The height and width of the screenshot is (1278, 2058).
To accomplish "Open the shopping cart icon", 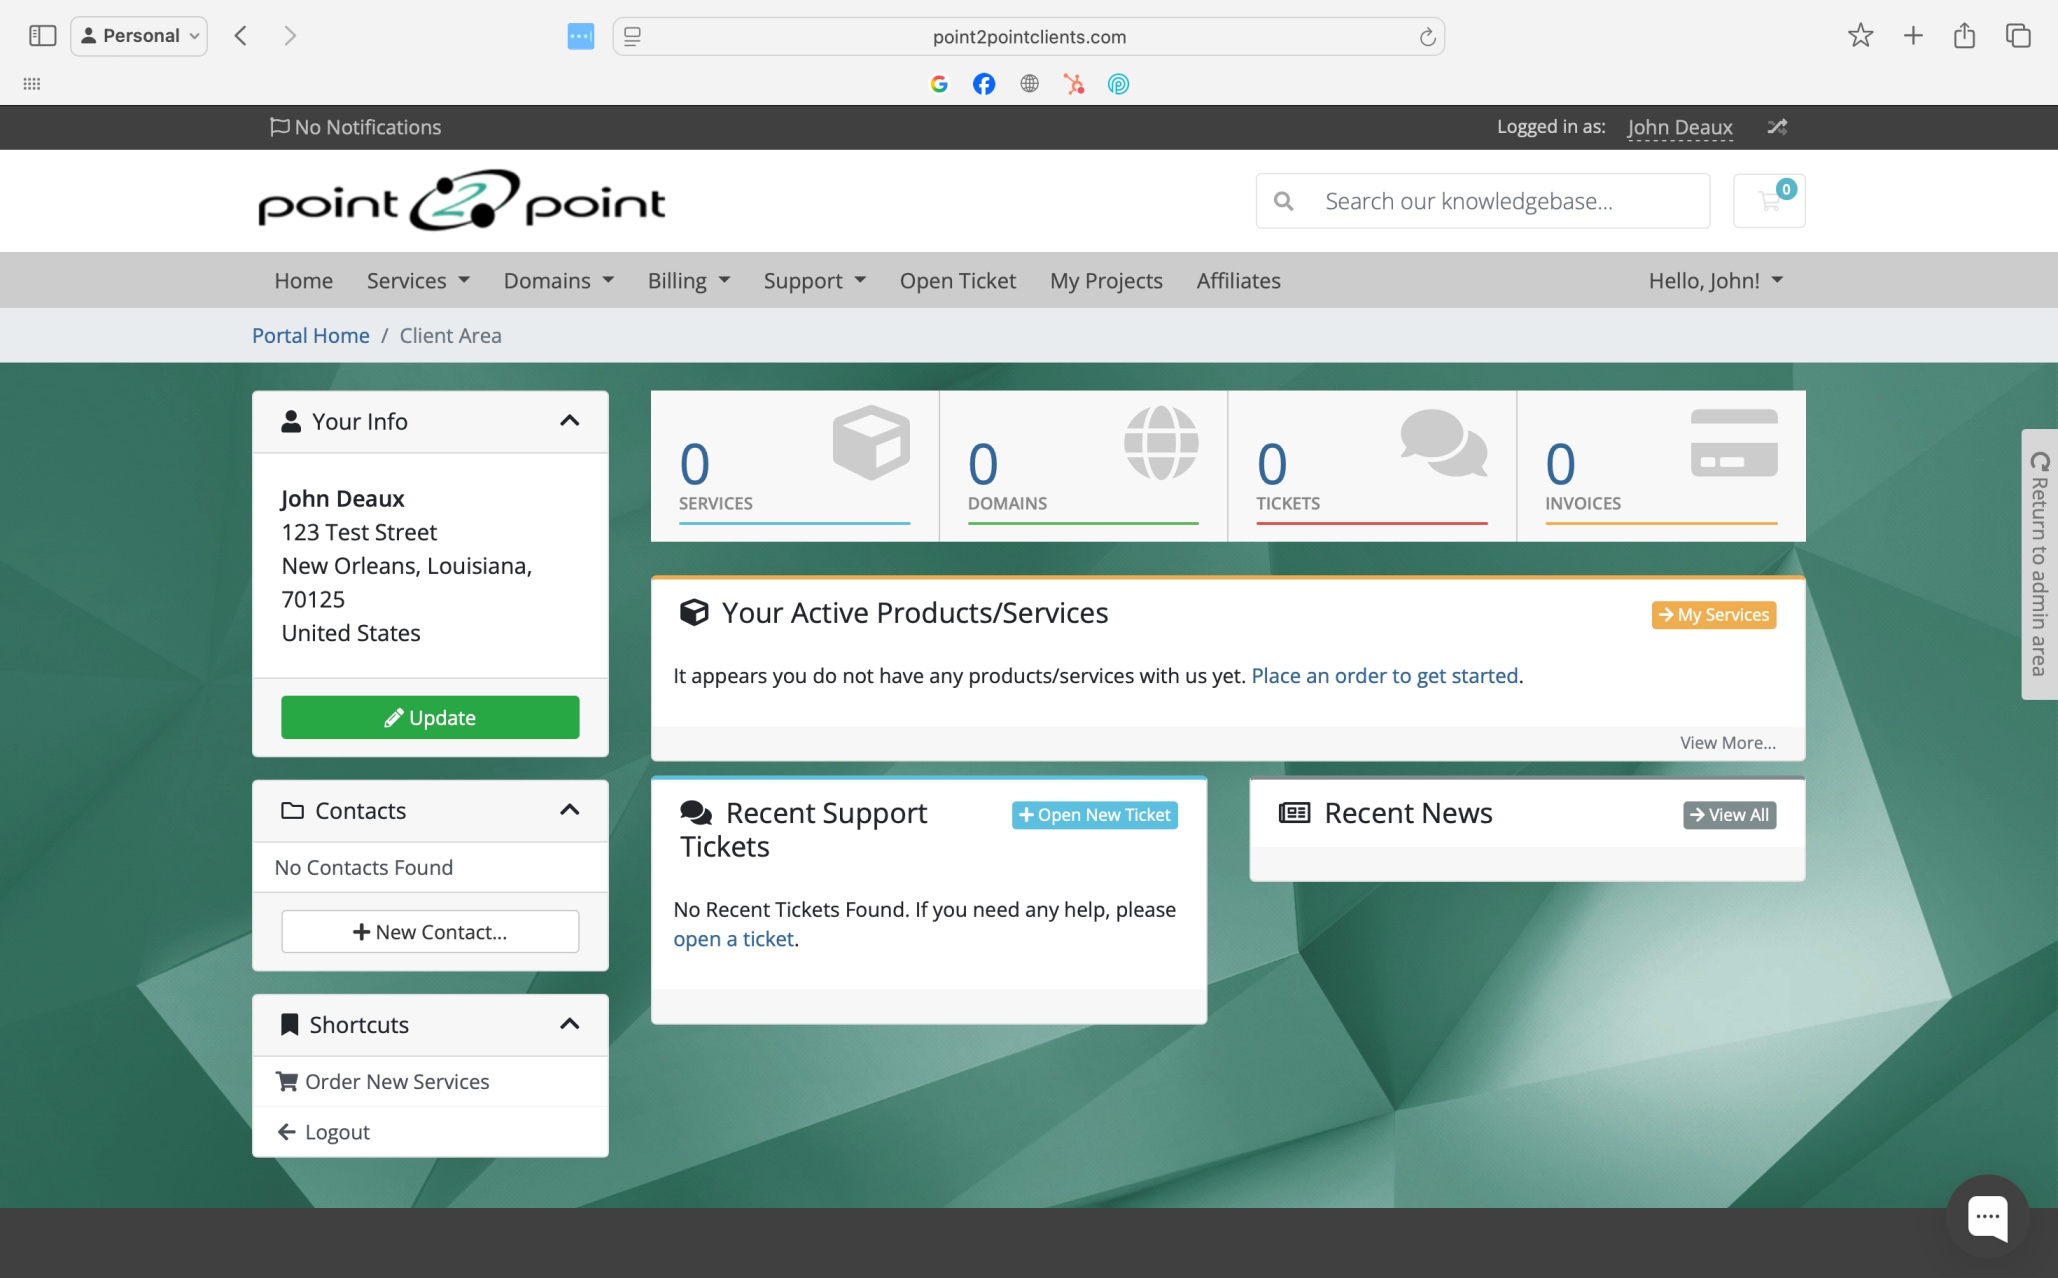I will coord(1768,201).
